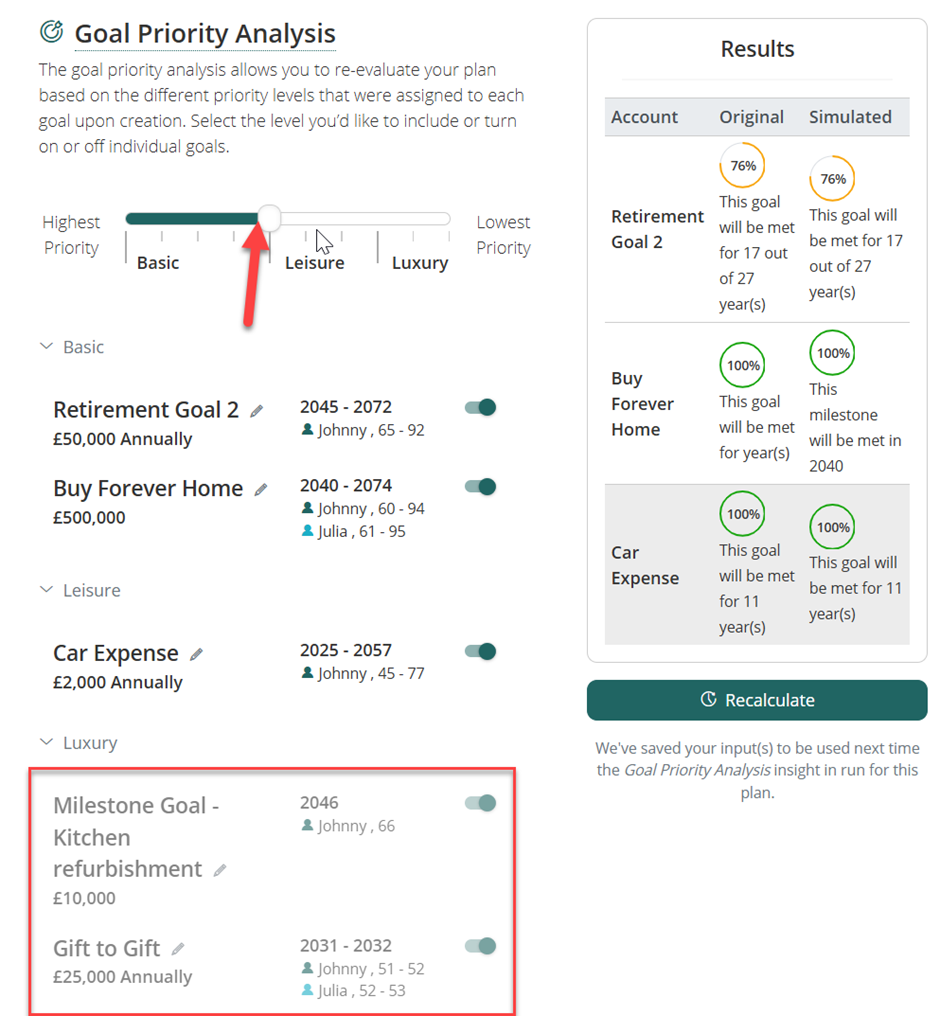This screenshot has width=940, height=1016.
Task: Toggle the Kitchen refurbishment milestone goal switch
Action: click(481, 803)
